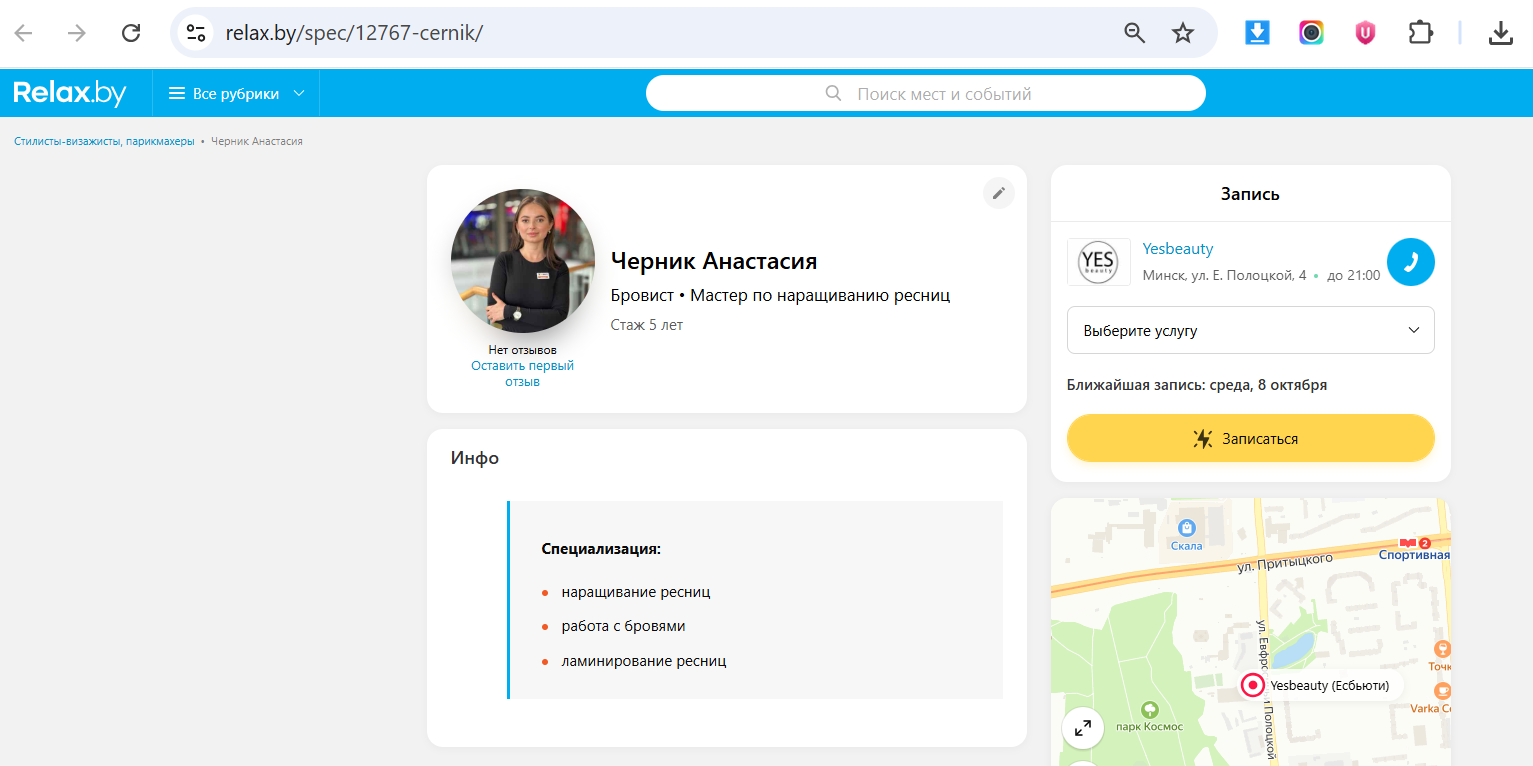Viewport: 1533px width, 766px height.
Task: Click the salon address ул. Е. Полоцкой, 4
Action: [x=1225, y=275]
